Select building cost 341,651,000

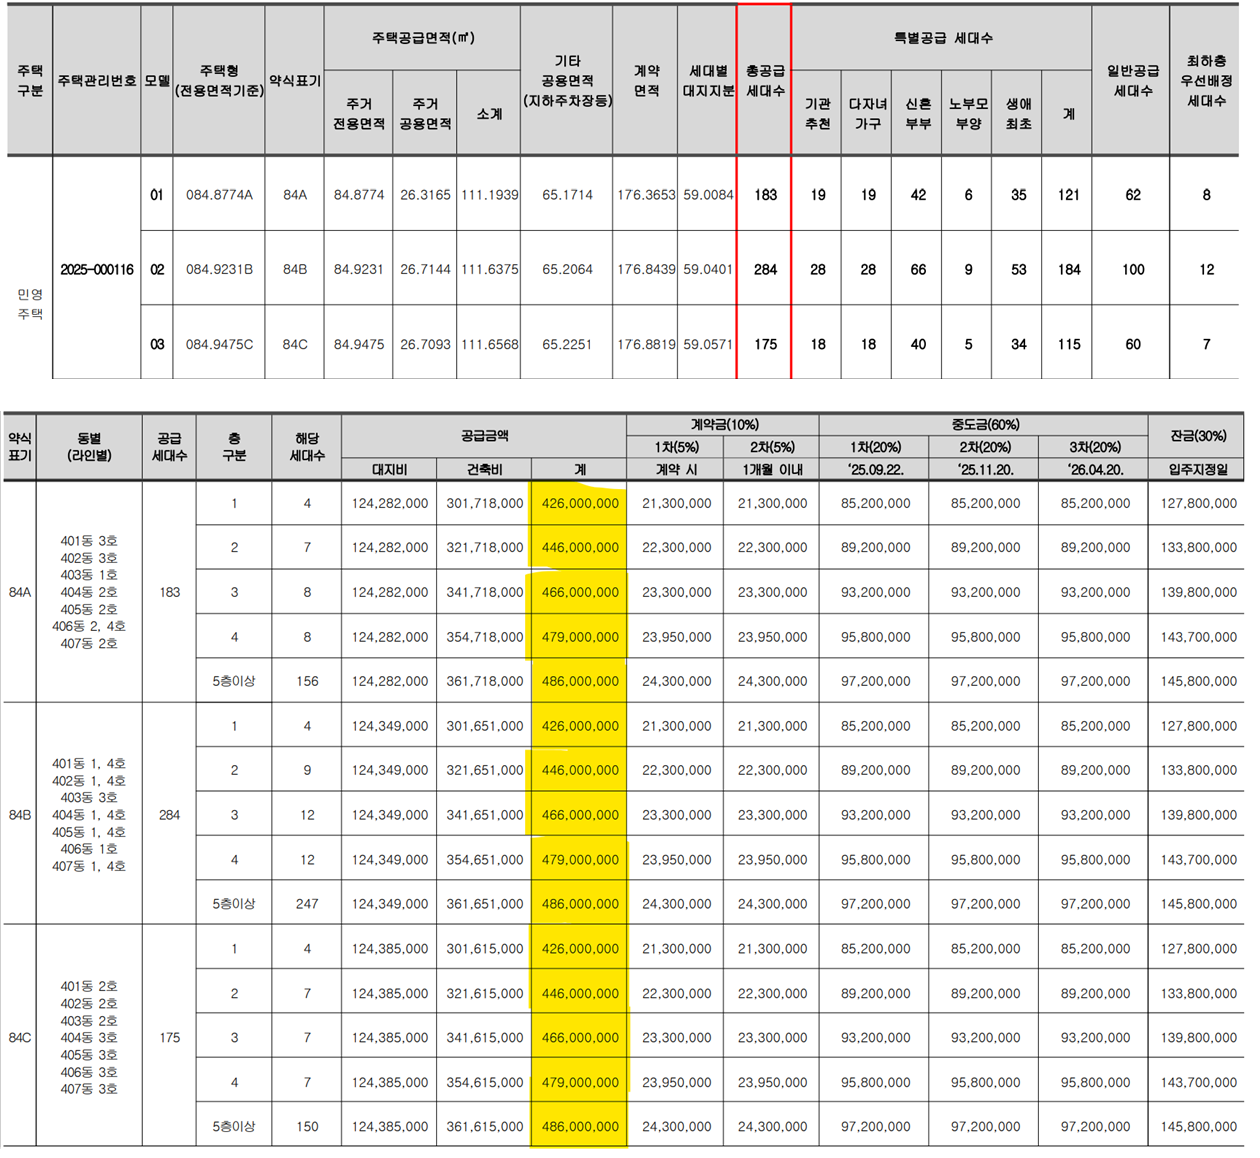485,815
